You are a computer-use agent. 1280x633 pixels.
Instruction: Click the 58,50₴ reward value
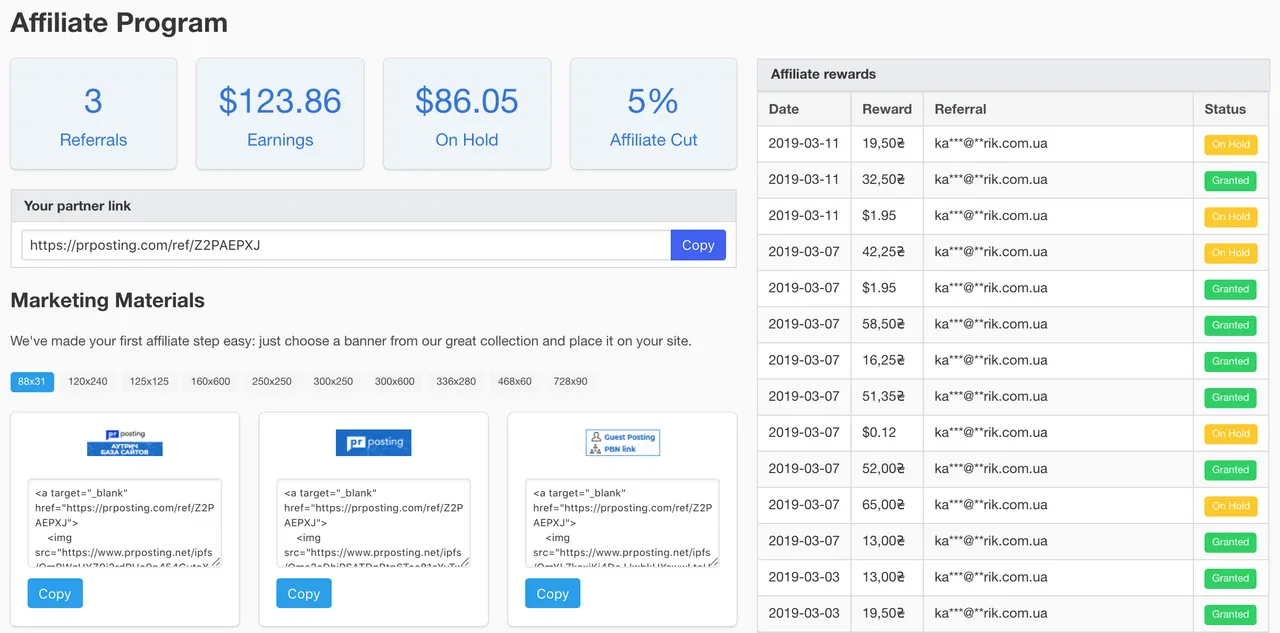[883, 324]
